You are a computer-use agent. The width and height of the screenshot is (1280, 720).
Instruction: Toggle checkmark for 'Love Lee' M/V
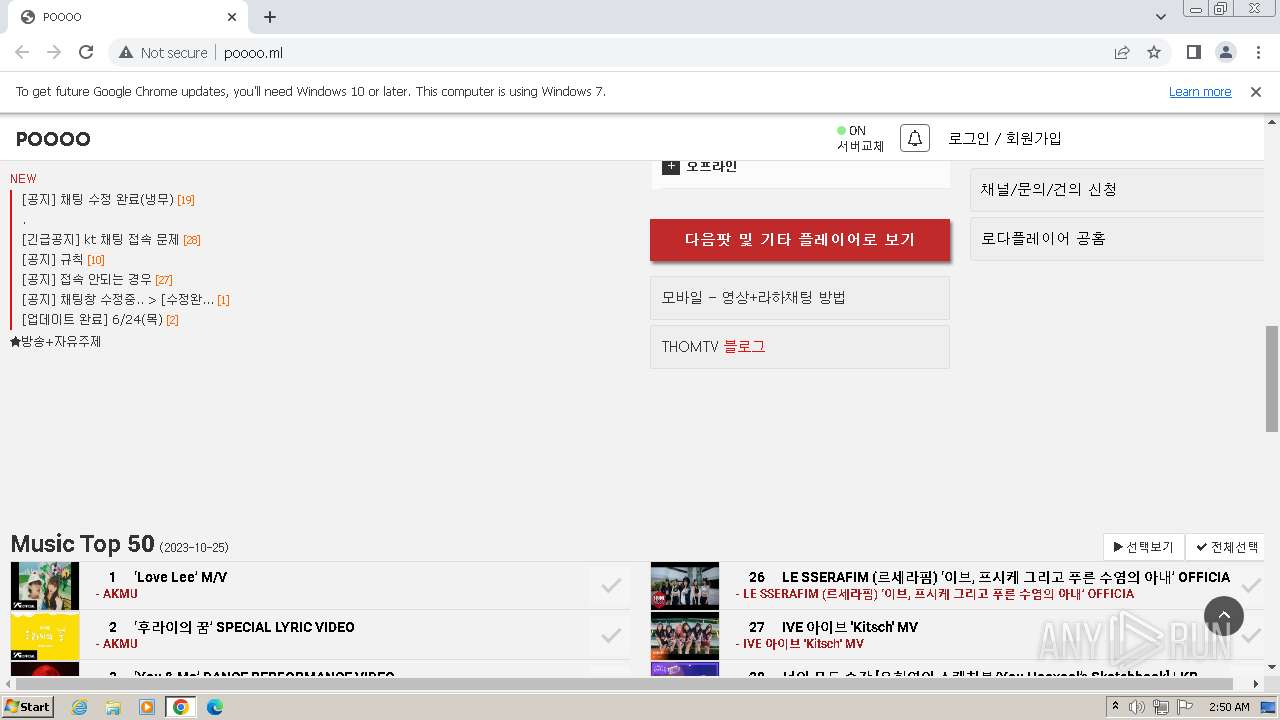point(611,586)
